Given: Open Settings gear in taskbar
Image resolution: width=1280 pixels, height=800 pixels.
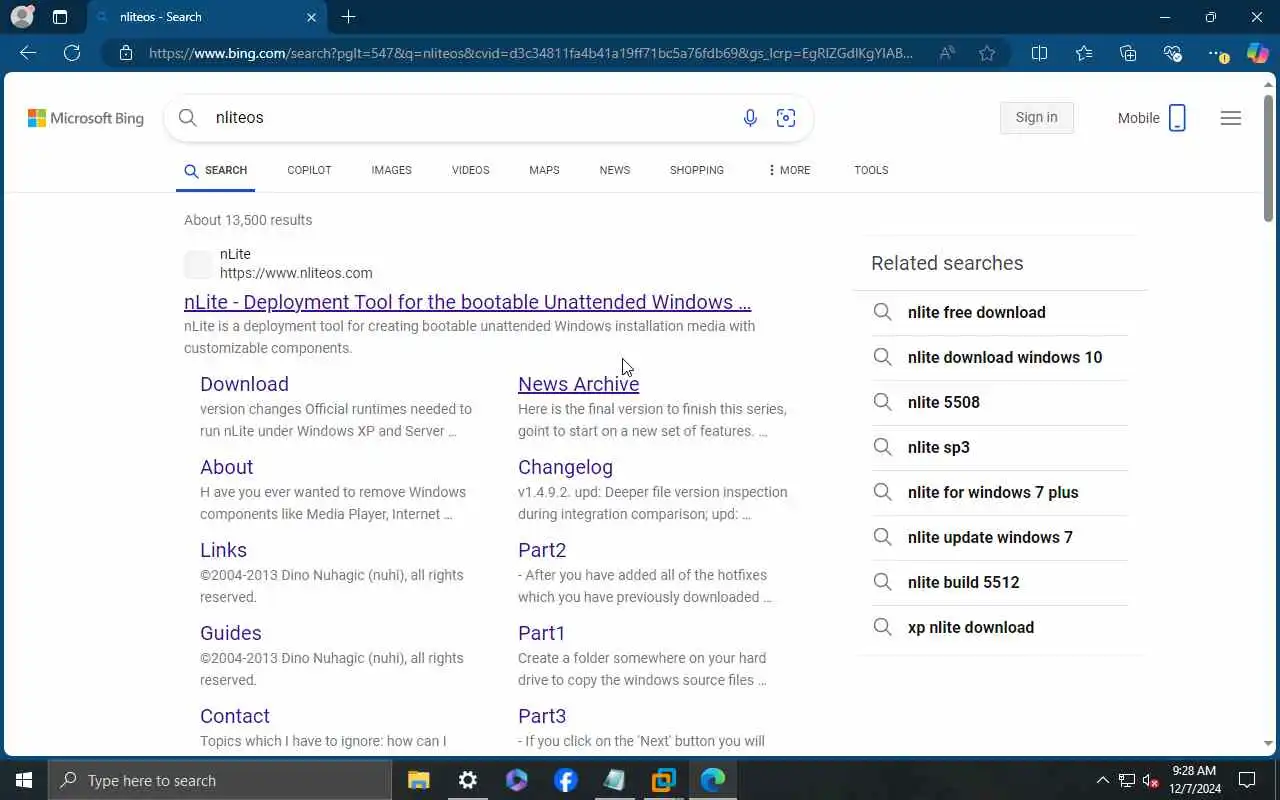Looking at the screenshot, I should tap(467, 780).
